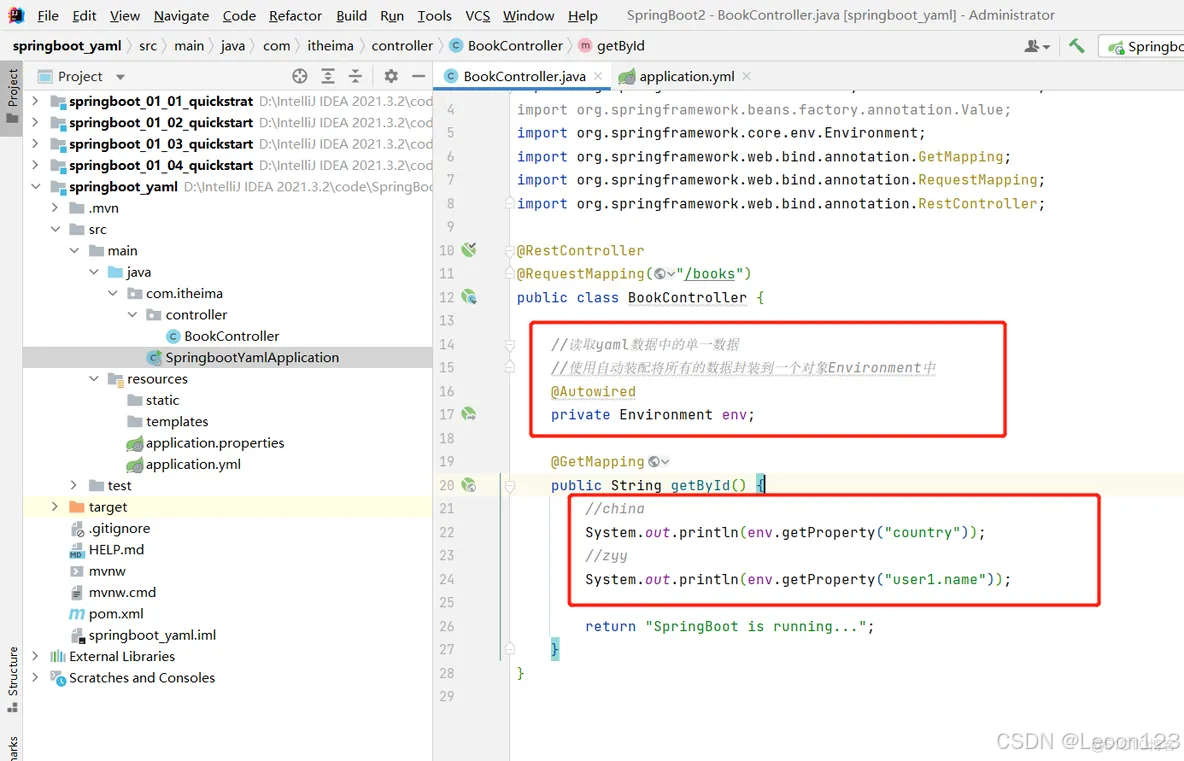
Task: Expand springboot_01_03_quickstart module
Action: coord(35,143)
